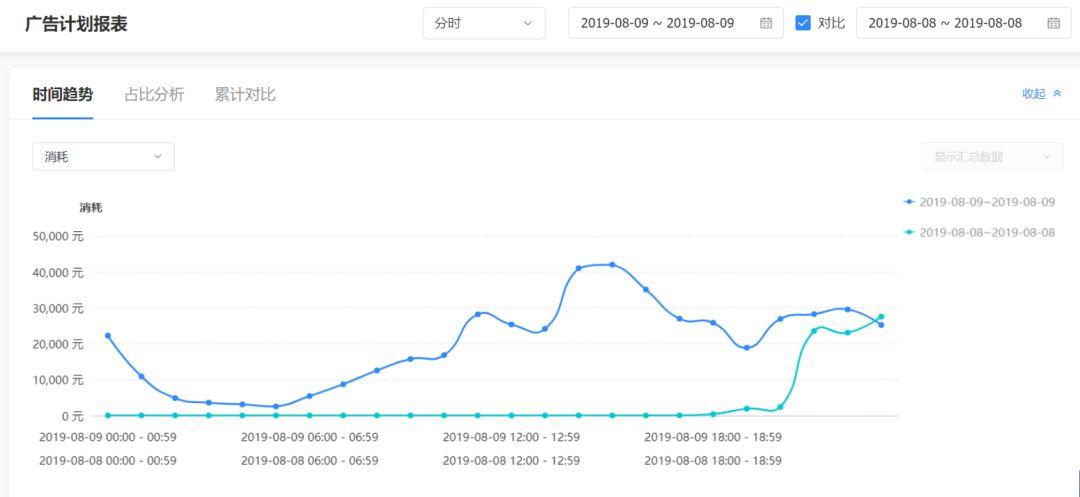Switch to the 占比分析 tab
Viewport: 1080px width, 497px height.
pyautogui.click(x=154, y=94)
